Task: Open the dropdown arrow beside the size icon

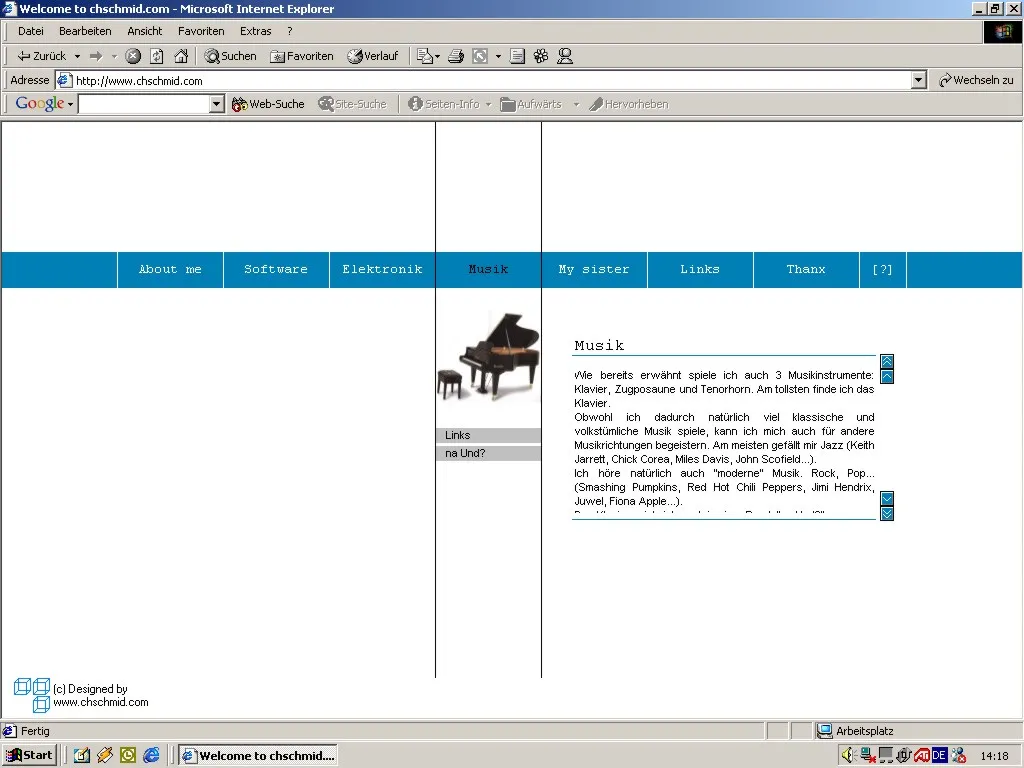Action: pyautogui.click(x=498, y=56)
